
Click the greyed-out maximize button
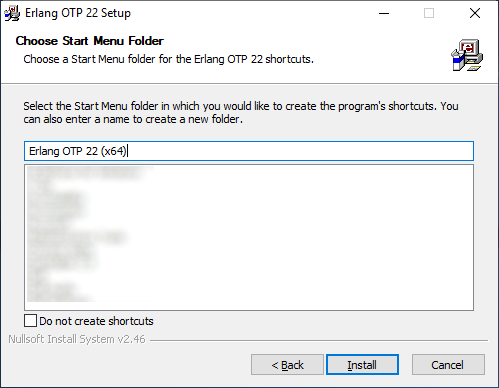(x=429, y=13)
